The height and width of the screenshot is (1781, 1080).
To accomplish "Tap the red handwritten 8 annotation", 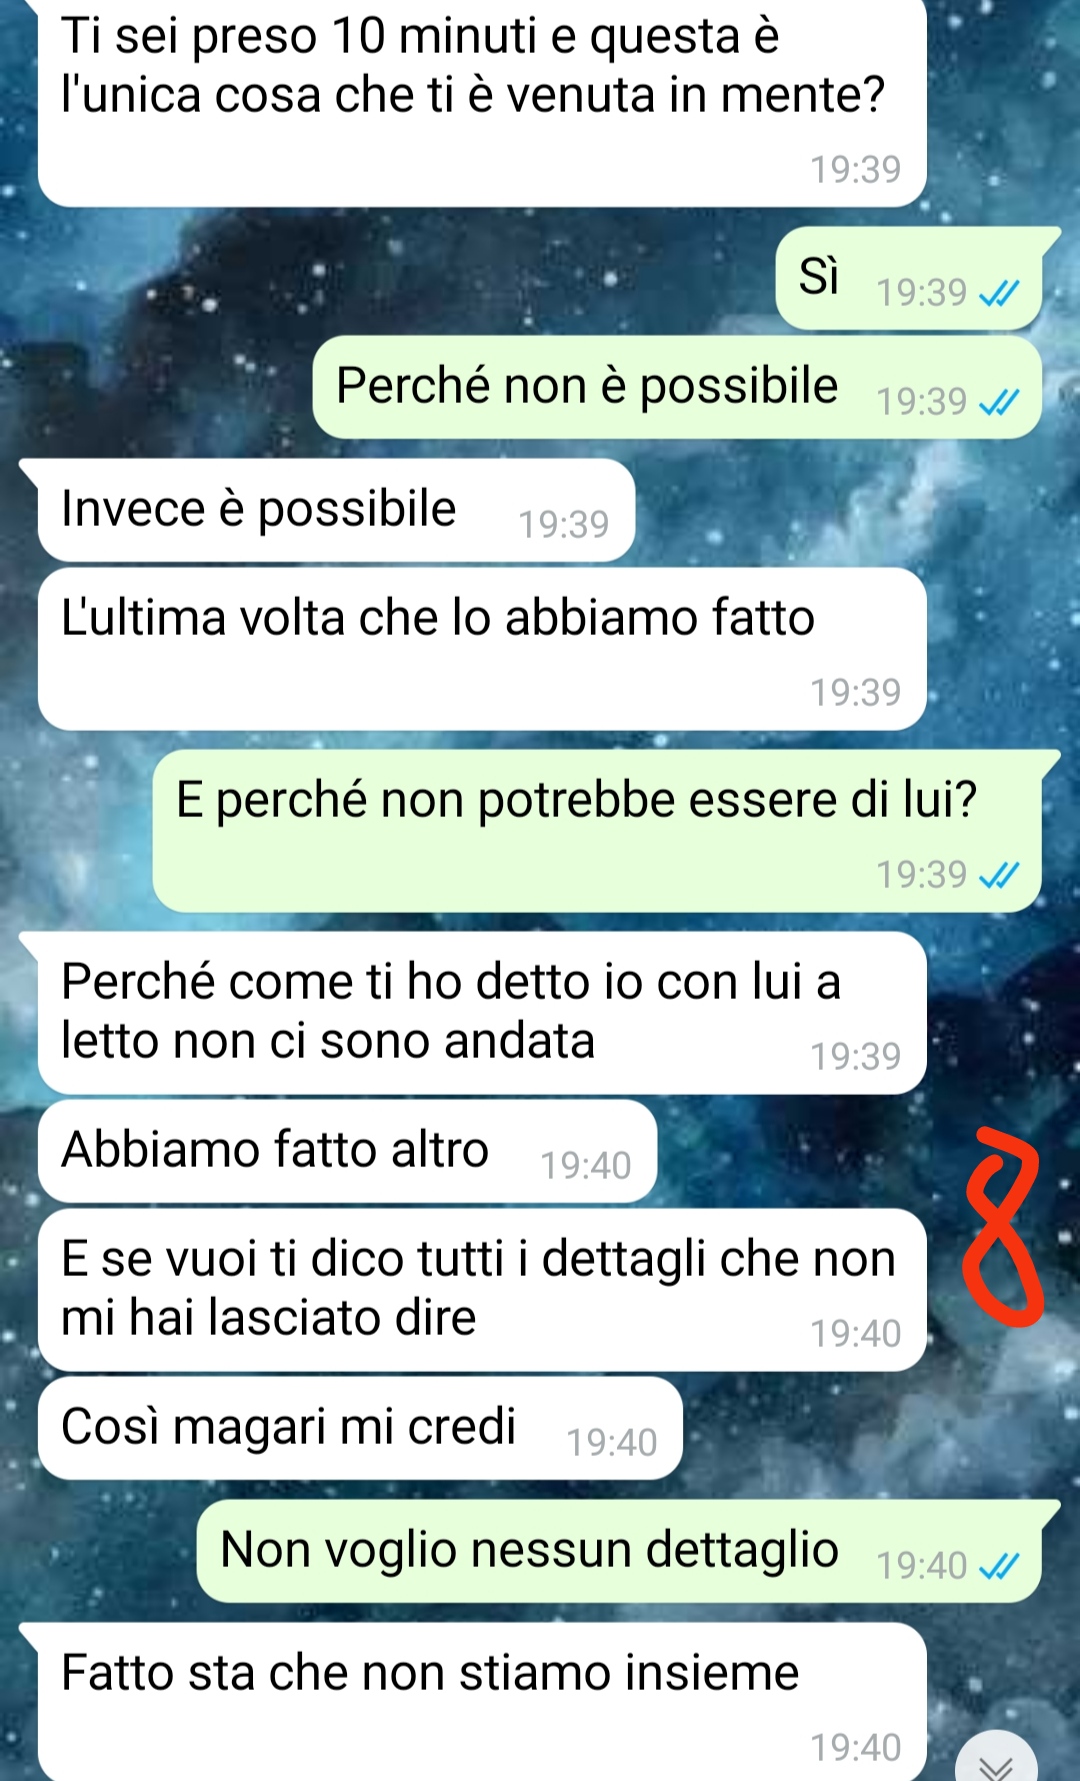I will click(x=1002, y=1227).
